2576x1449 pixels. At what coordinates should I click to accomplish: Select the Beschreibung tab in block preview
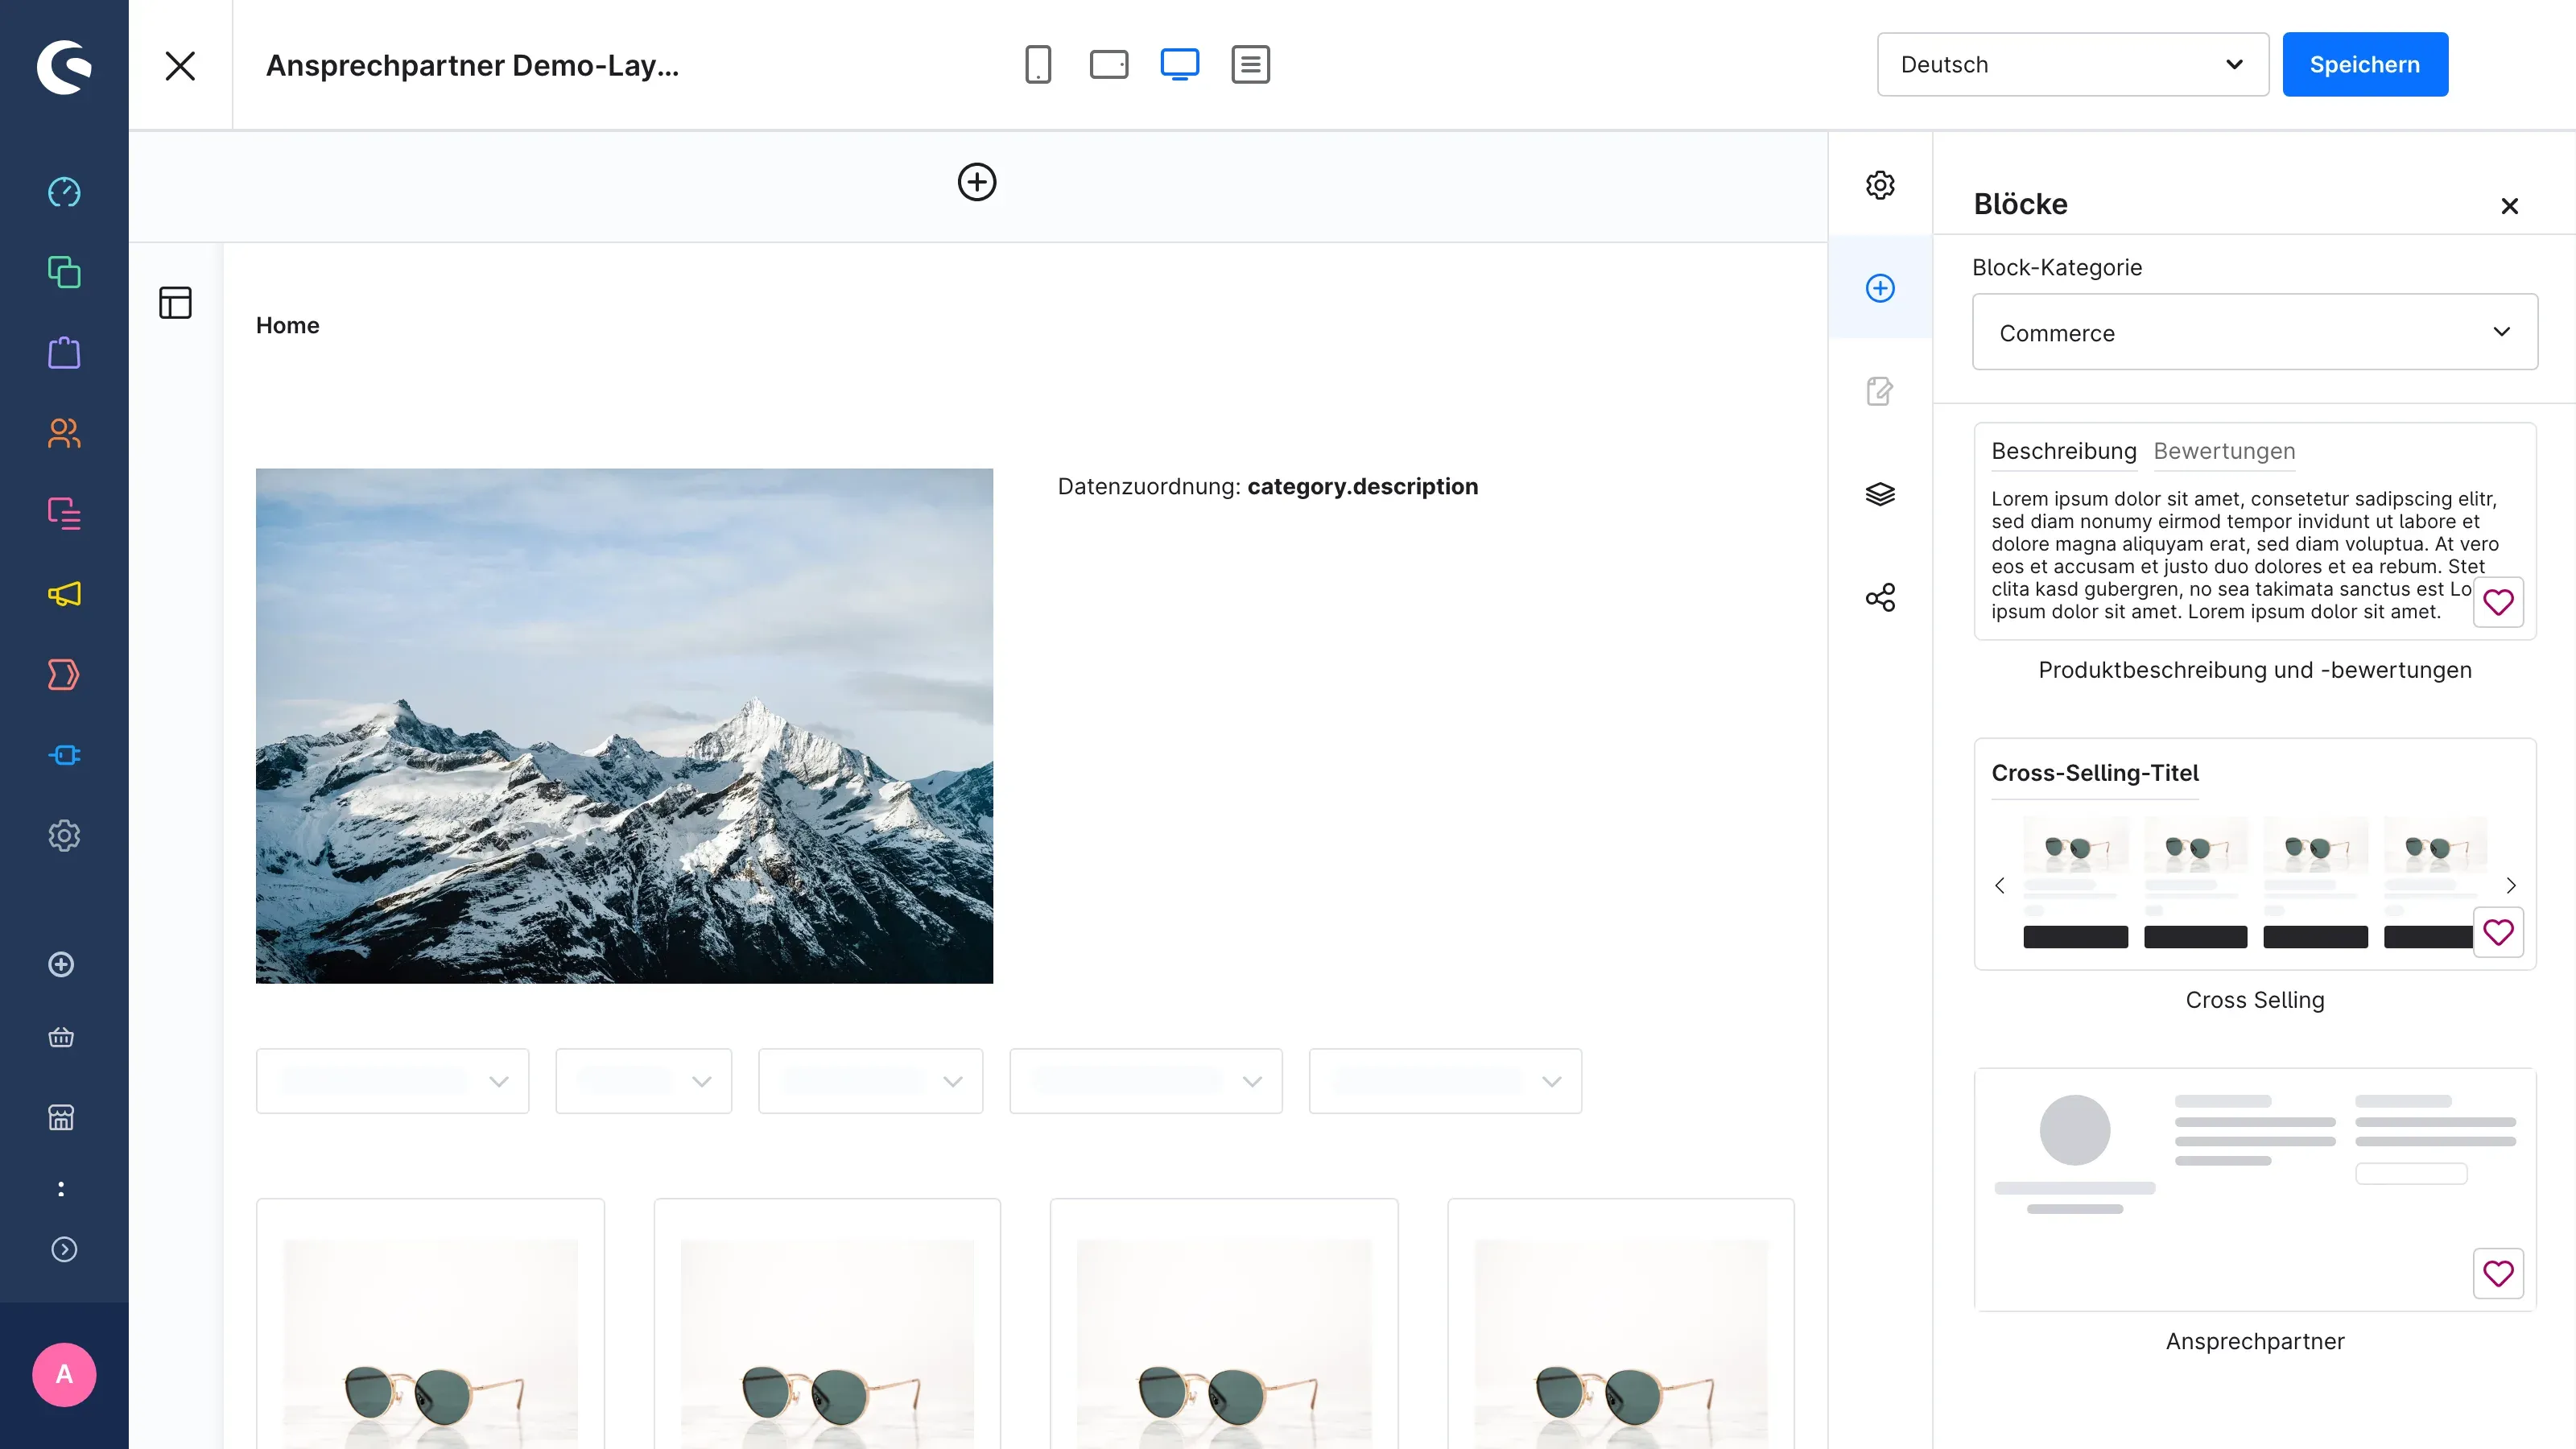(2063, 451)
